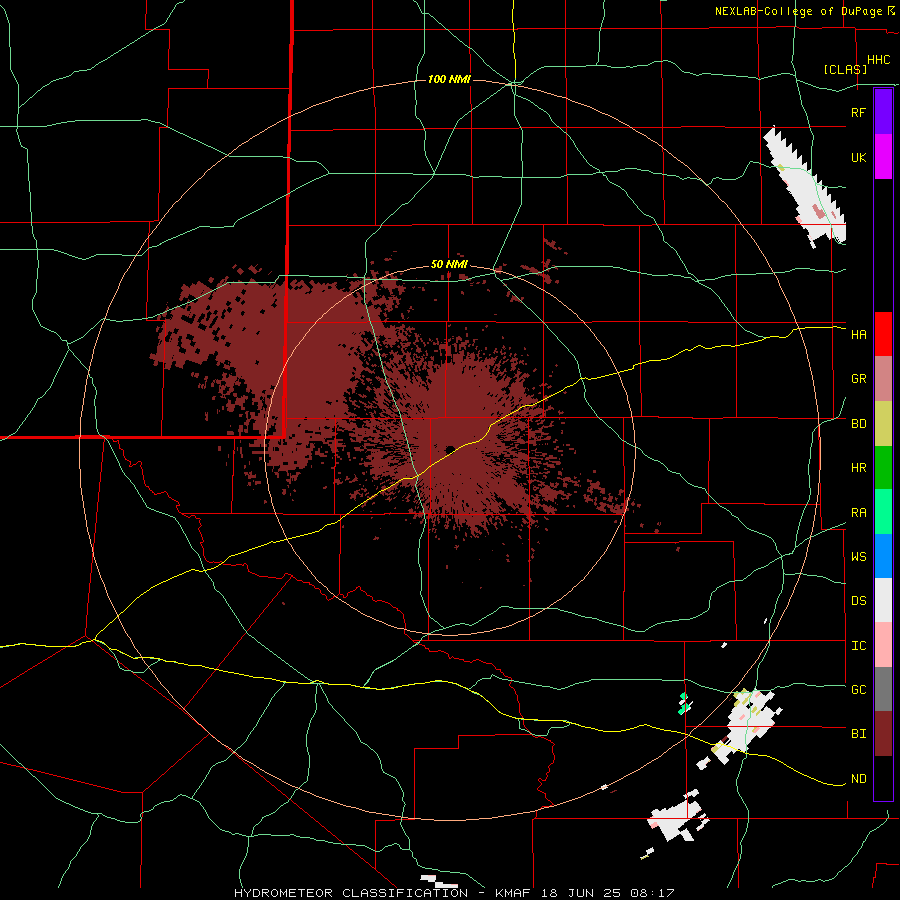Click the red HA legend swatch
900x900 pixels.
click(x=883, y=334)
